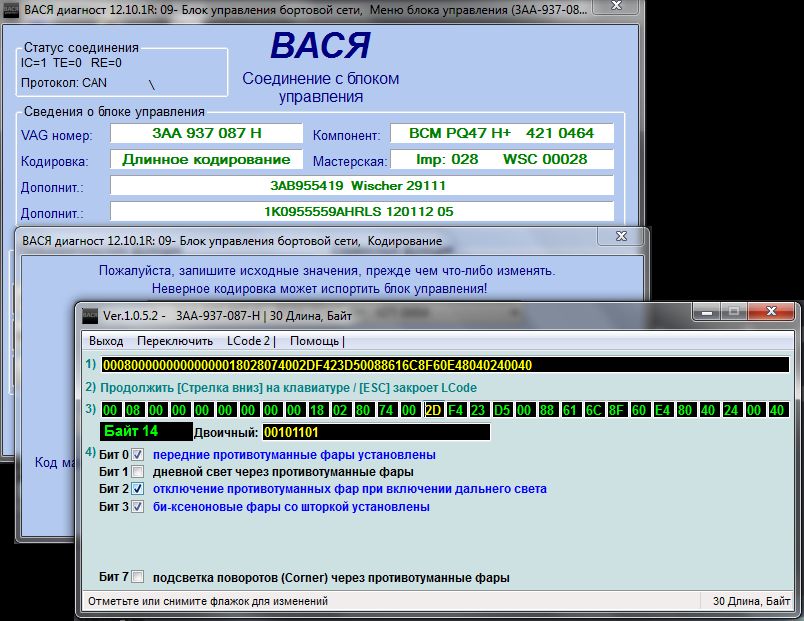The width and height of the screenshot is (804, 621).
Task: Select byte cell 23
Action: [x=478, y=410]
